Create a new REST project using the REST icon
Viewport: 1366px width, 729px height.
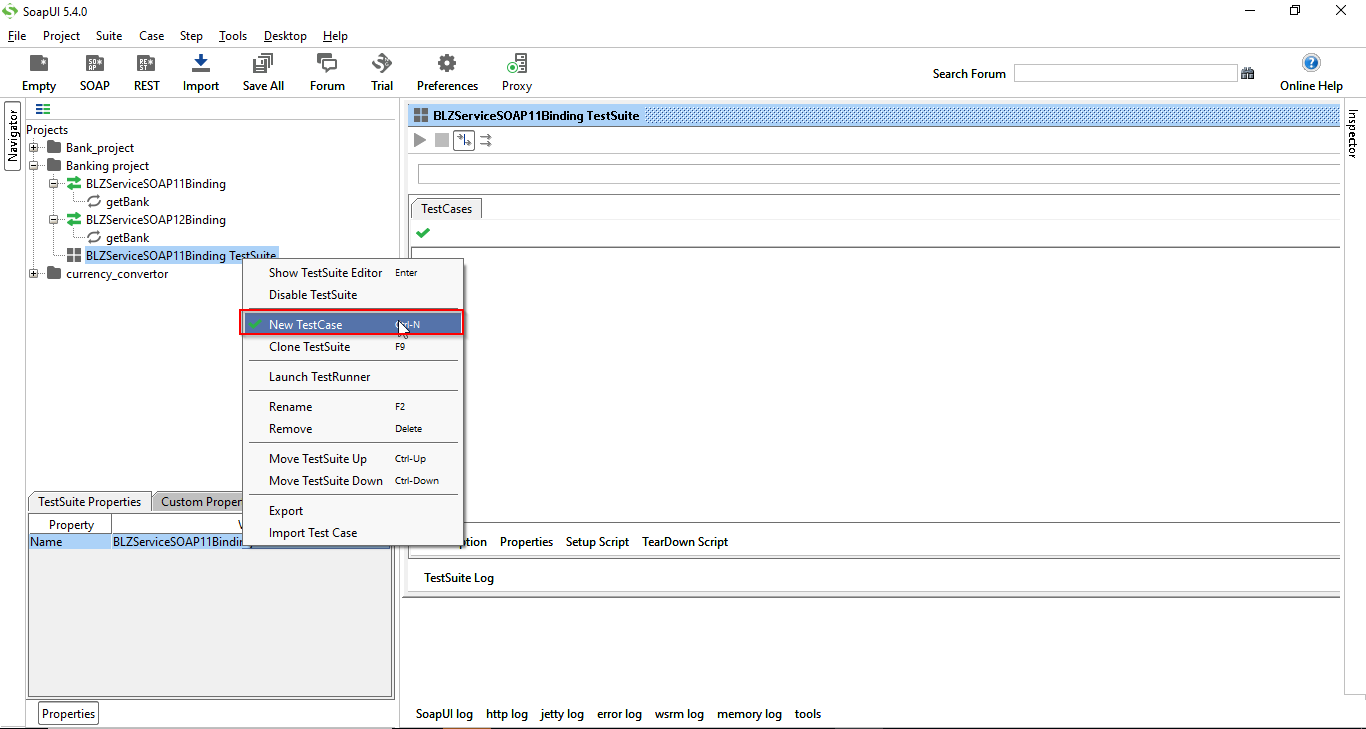[x=146, y=71]
